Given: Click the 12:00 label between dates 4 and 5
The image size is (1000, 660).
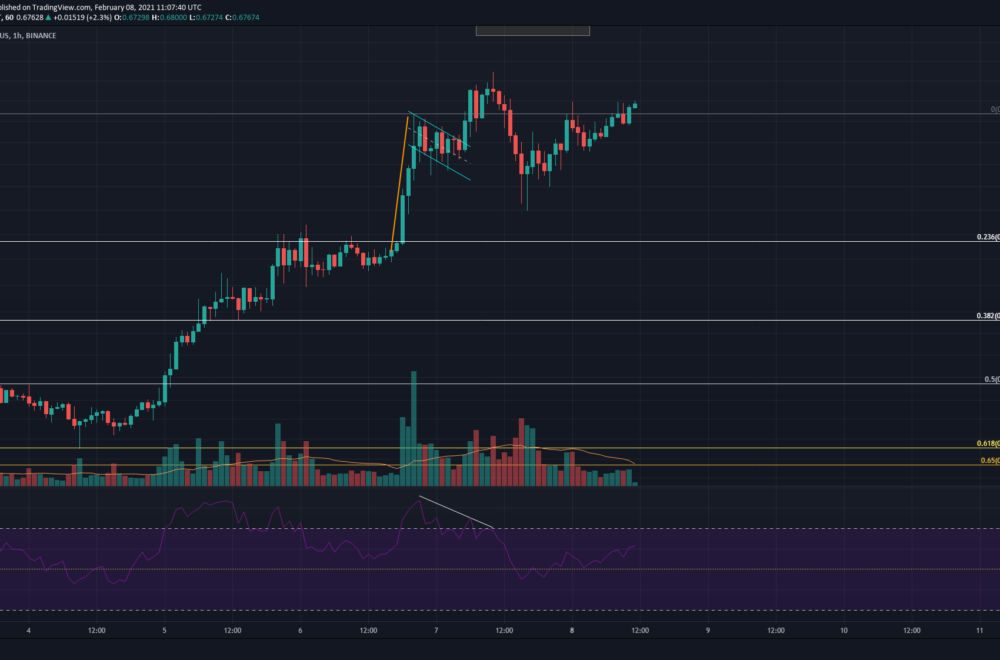Looking at the screenshot, I should (97, 631).
